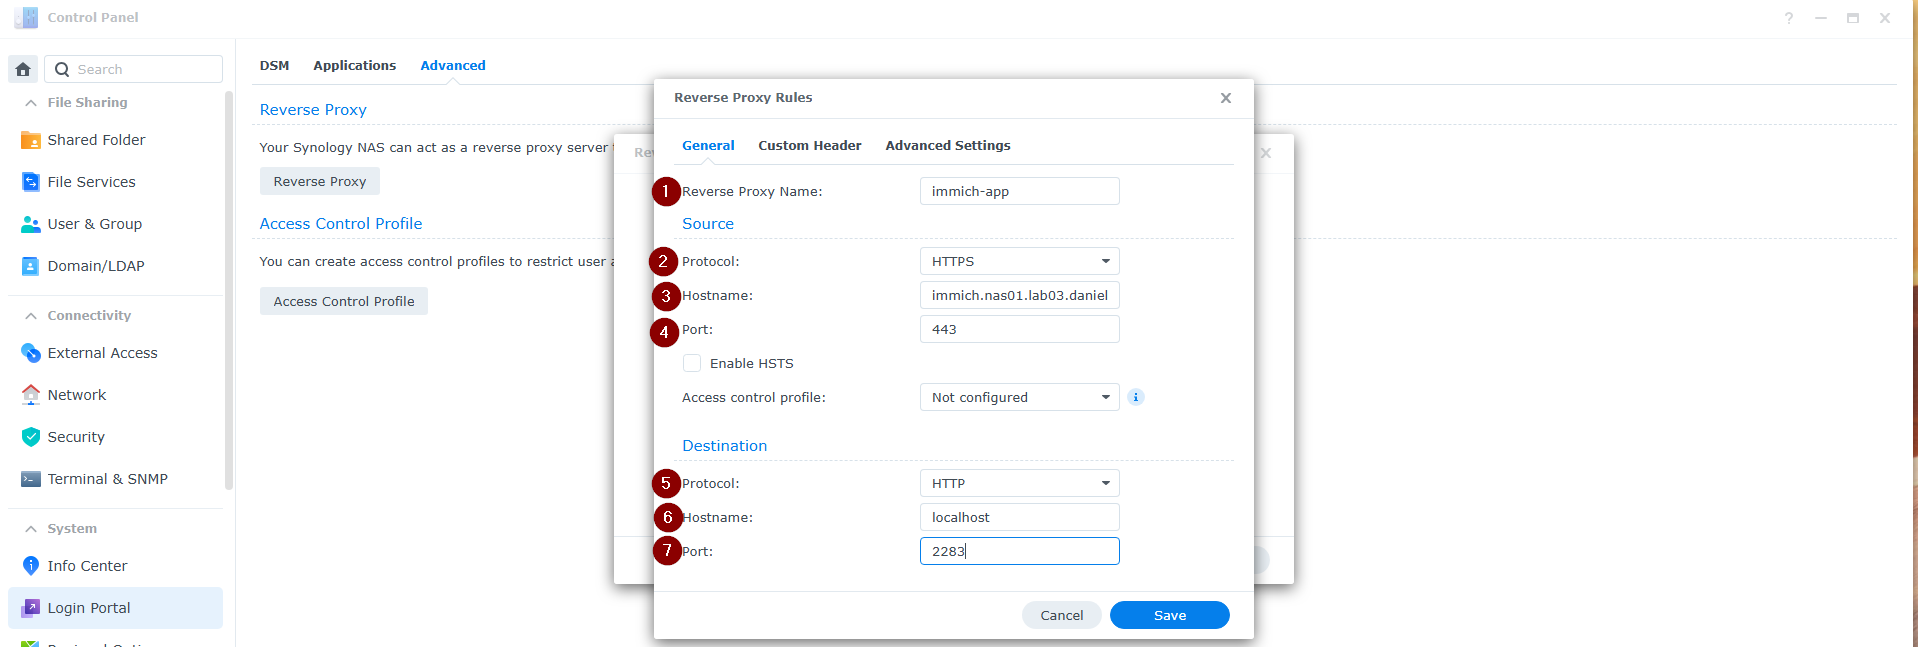This screenshot has width=1918, height=647.
Task: Collapse the Connectivity section
Action: coord(31,316)
